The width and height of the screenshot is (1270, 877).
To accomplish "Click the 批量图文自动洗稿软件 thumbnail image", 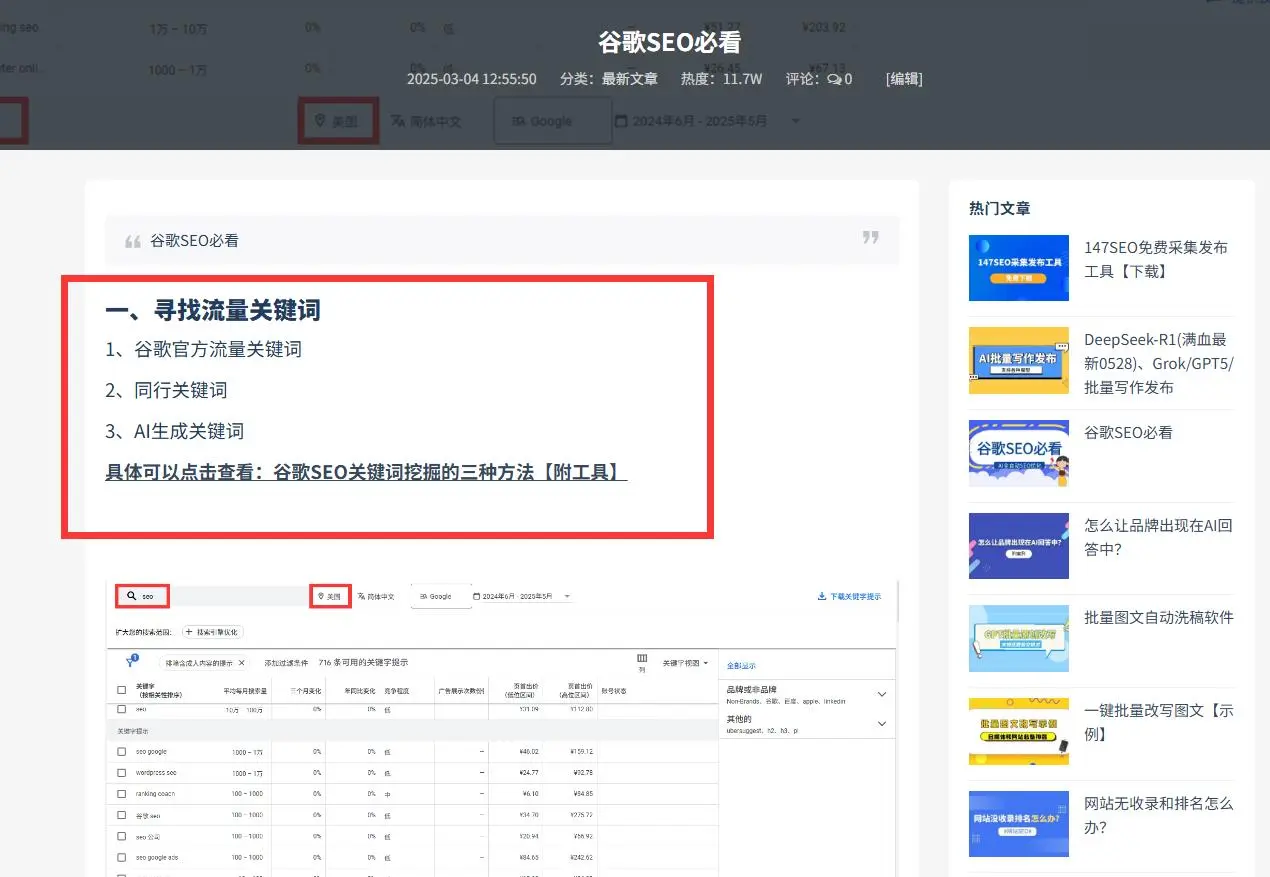I will click(1019, 638).
